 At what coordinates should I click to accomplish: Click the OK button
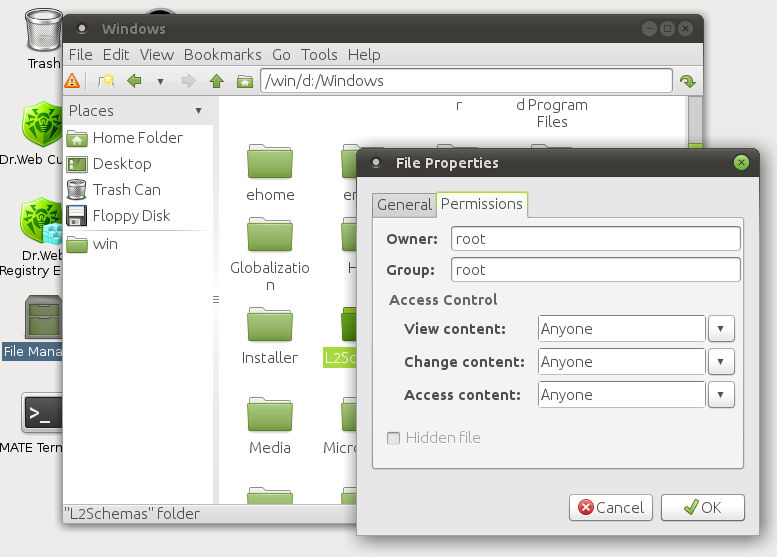tap(703, 507)
